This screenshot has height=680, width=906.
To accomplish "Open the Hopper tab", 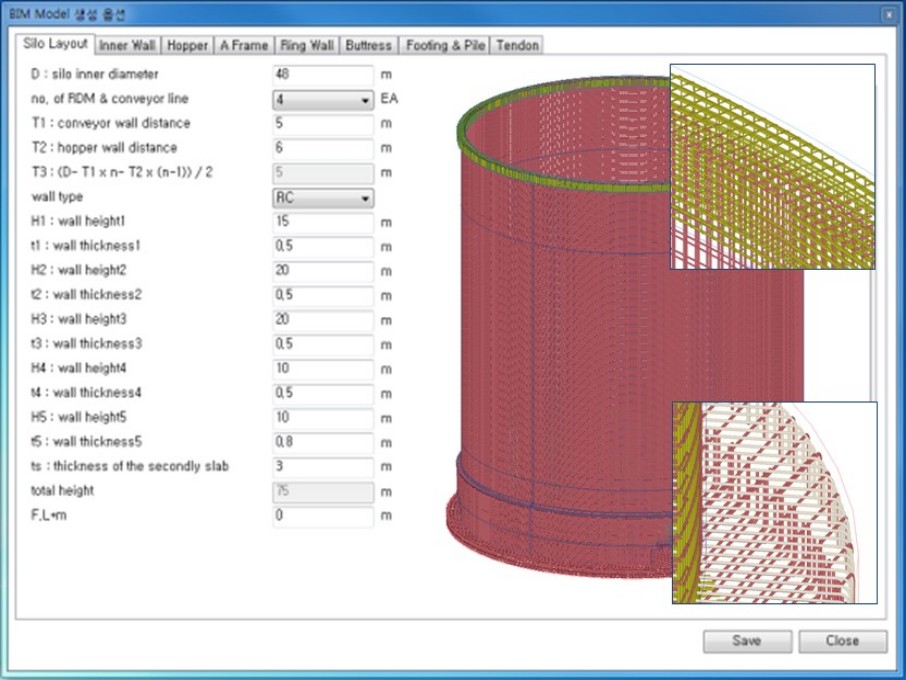I will point(187,45).
